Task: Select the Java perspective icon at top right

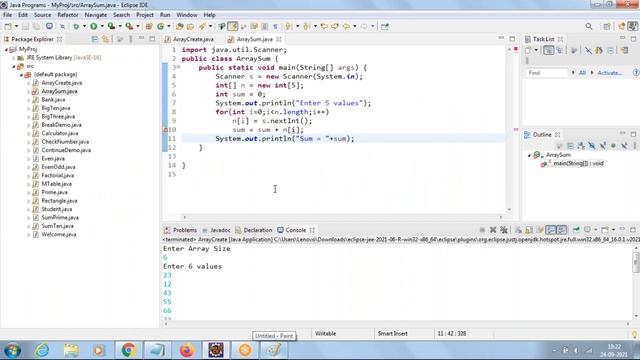Action: click(x=633, y=27)
